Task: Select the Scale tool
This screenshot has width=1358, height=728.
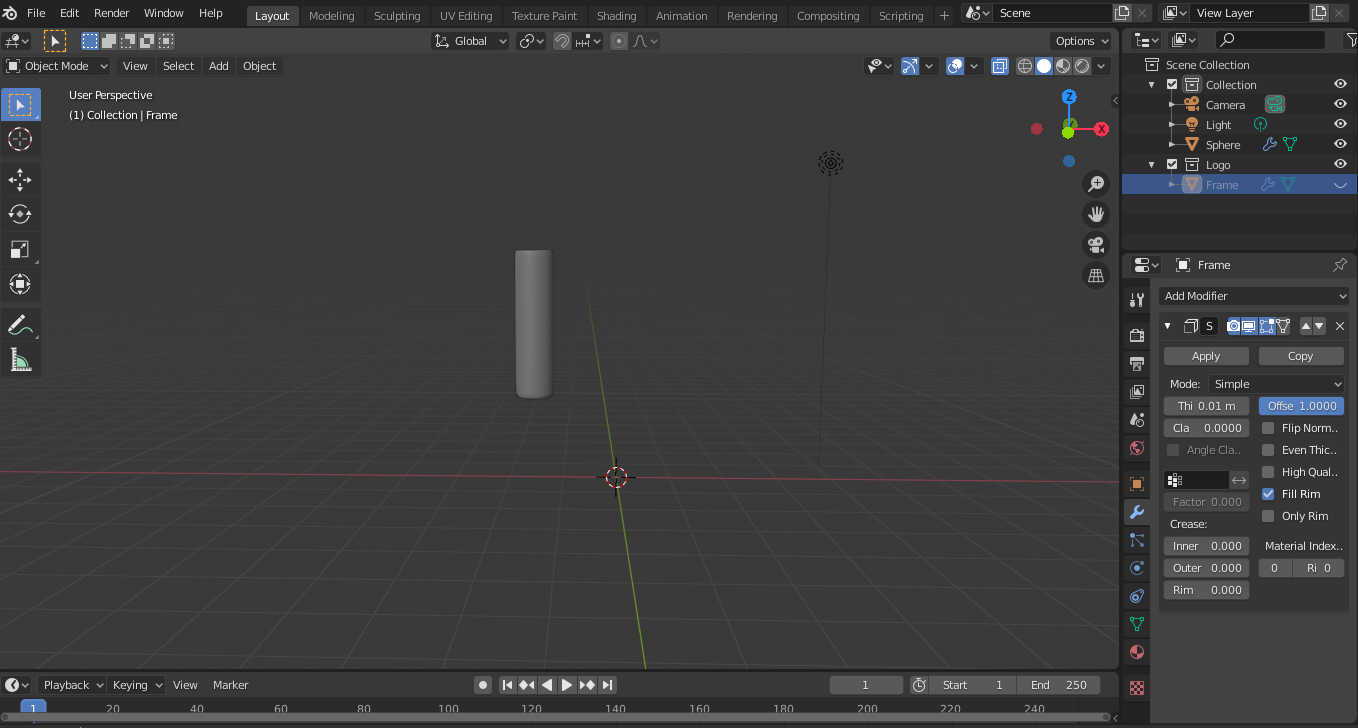Action: [20, 249]
